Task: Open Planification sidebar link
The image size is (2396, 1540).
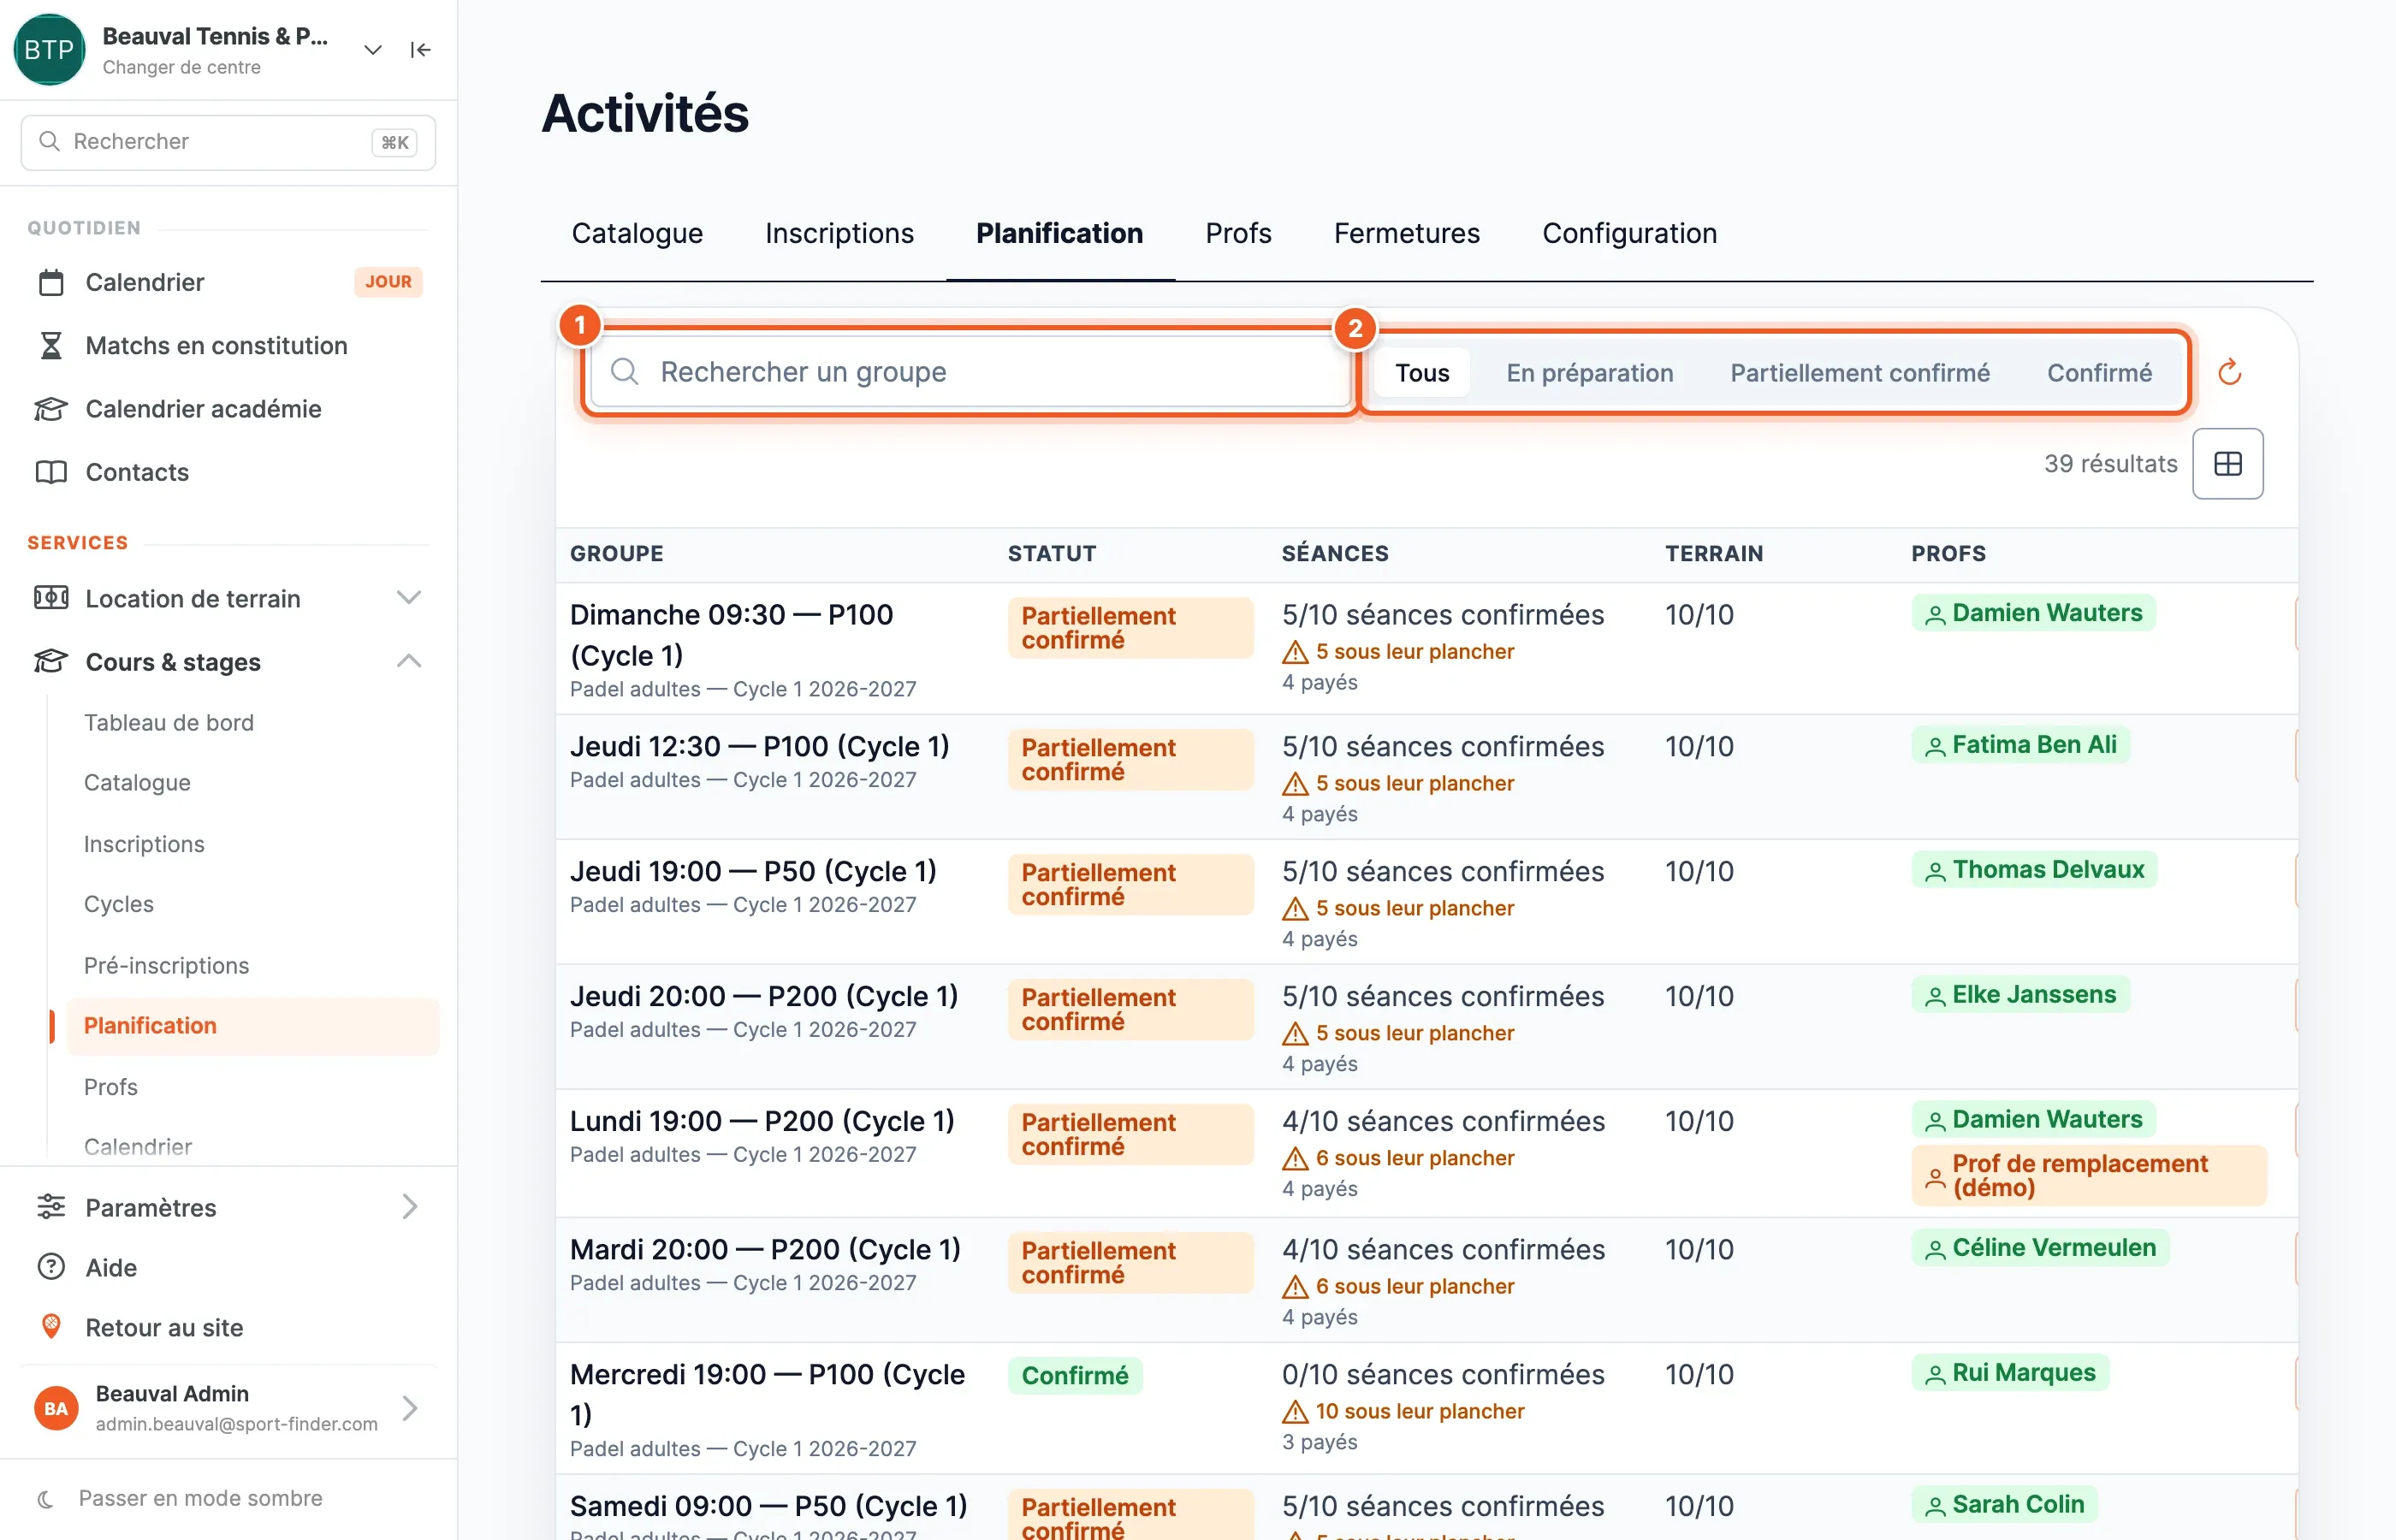Action: [x=252, y=1026]
